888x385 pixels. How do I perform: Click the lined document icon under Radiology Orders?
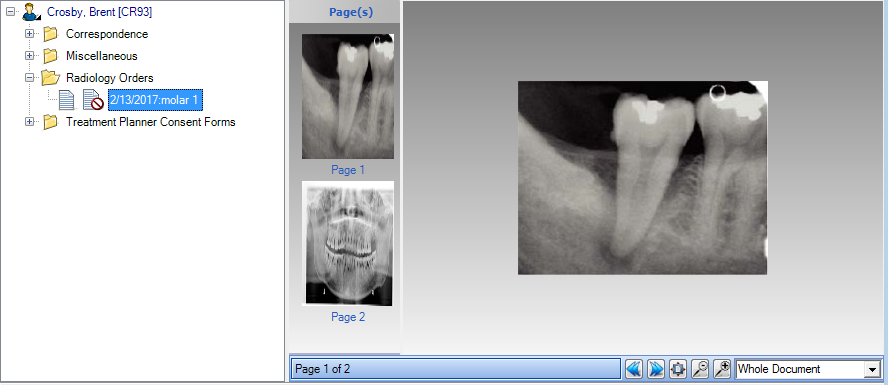[67, 100]
